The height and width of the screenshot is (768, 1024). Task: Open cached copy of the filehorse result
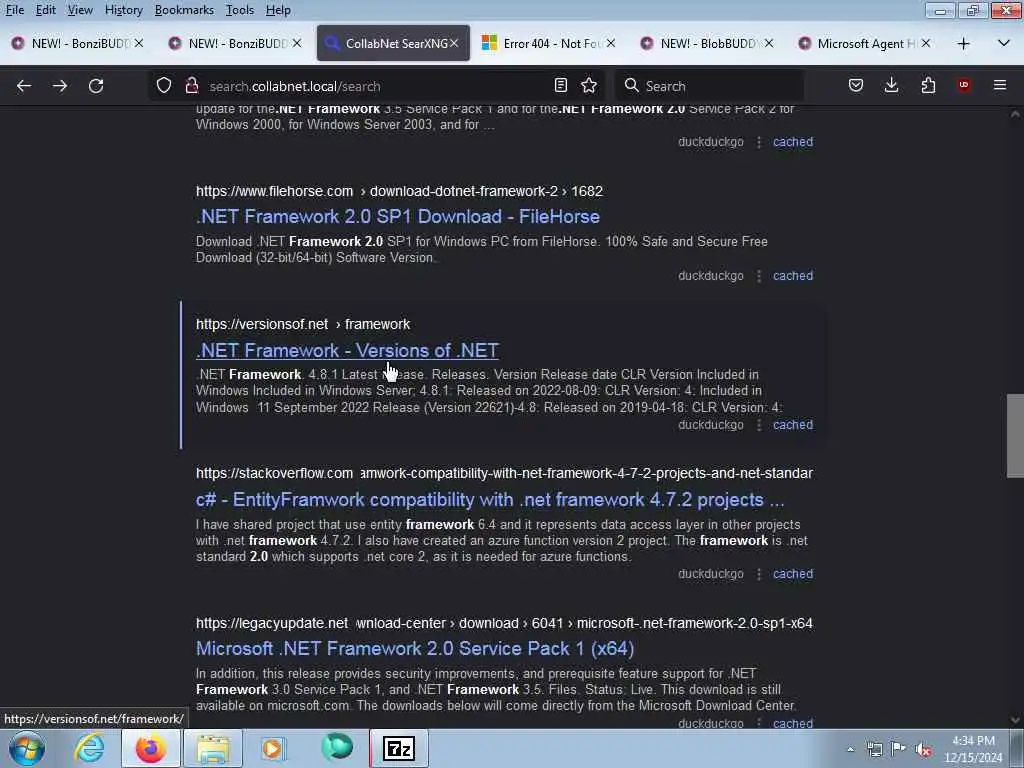793,276
